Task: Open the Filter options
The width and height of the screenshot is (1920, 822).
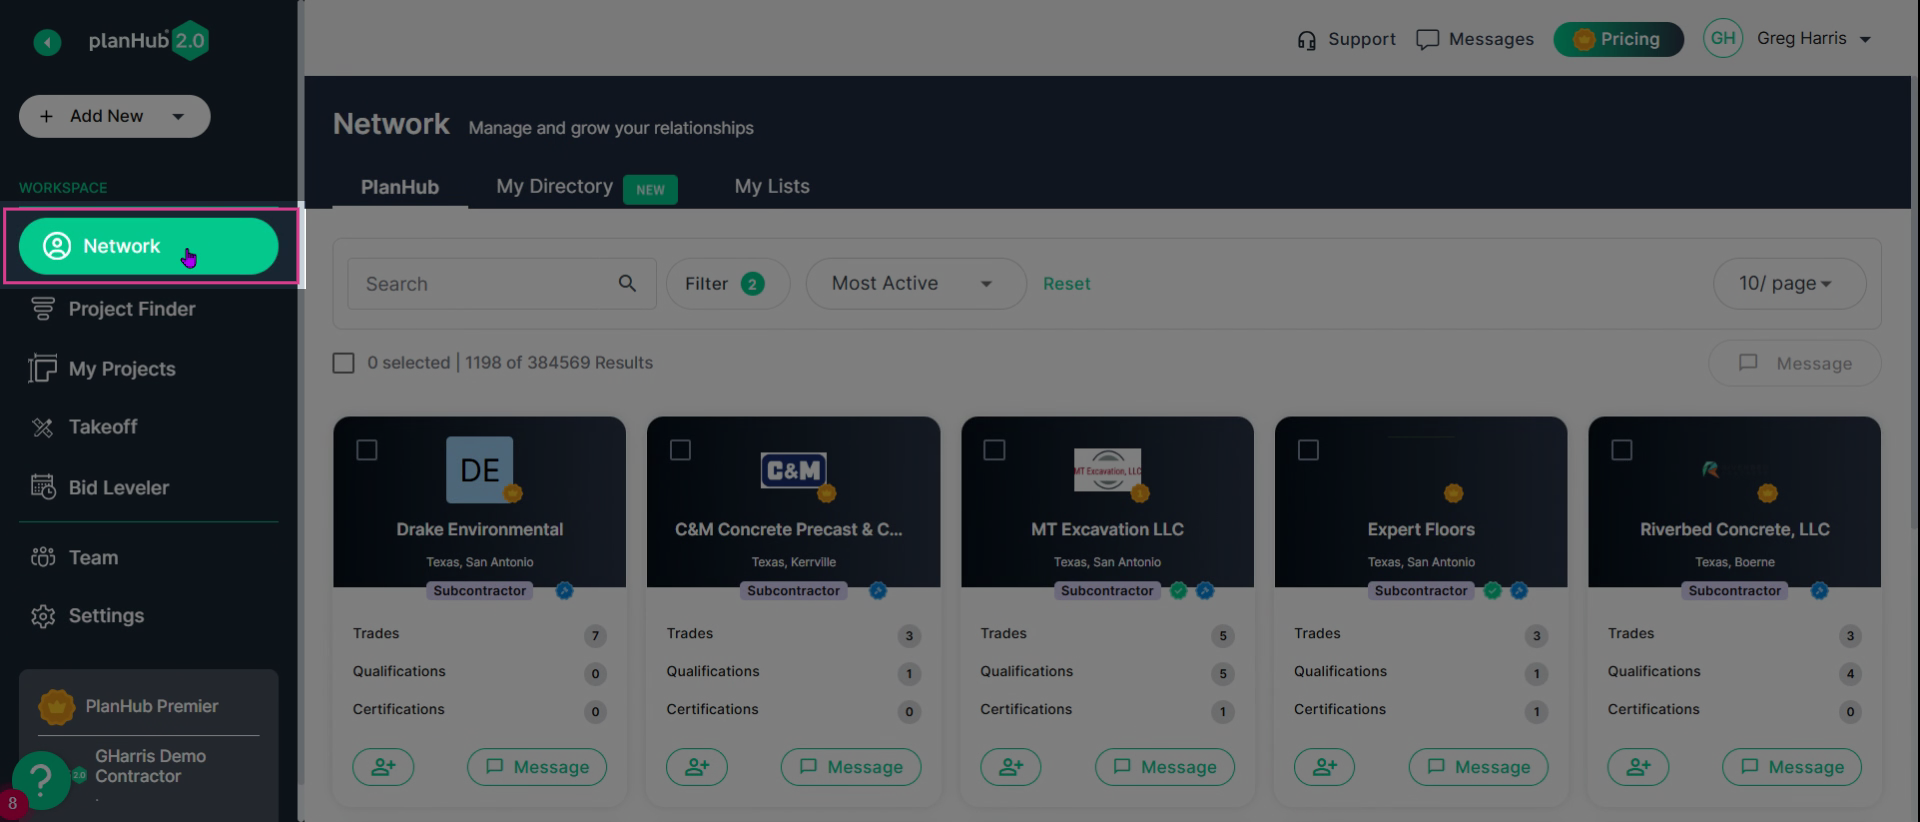Action: 728,284
